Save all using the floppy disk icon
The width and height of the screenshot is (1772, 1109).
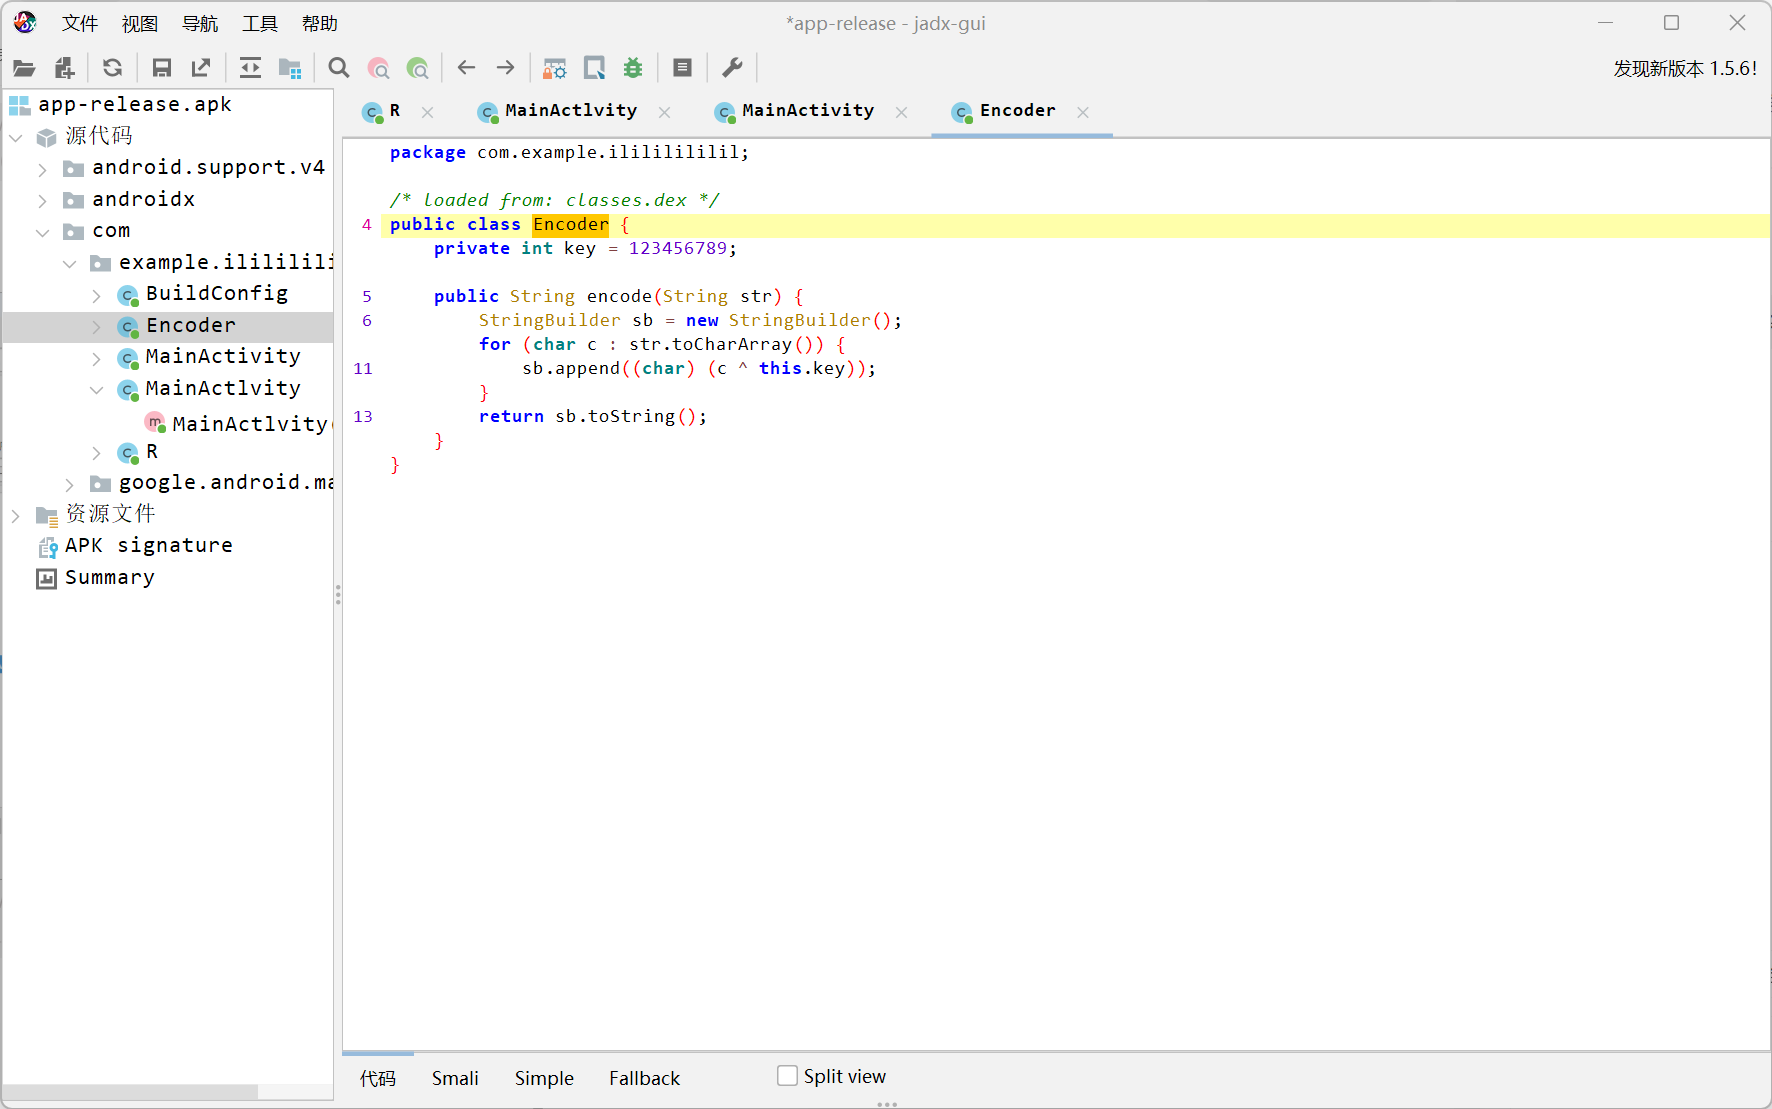coord(161,68)
